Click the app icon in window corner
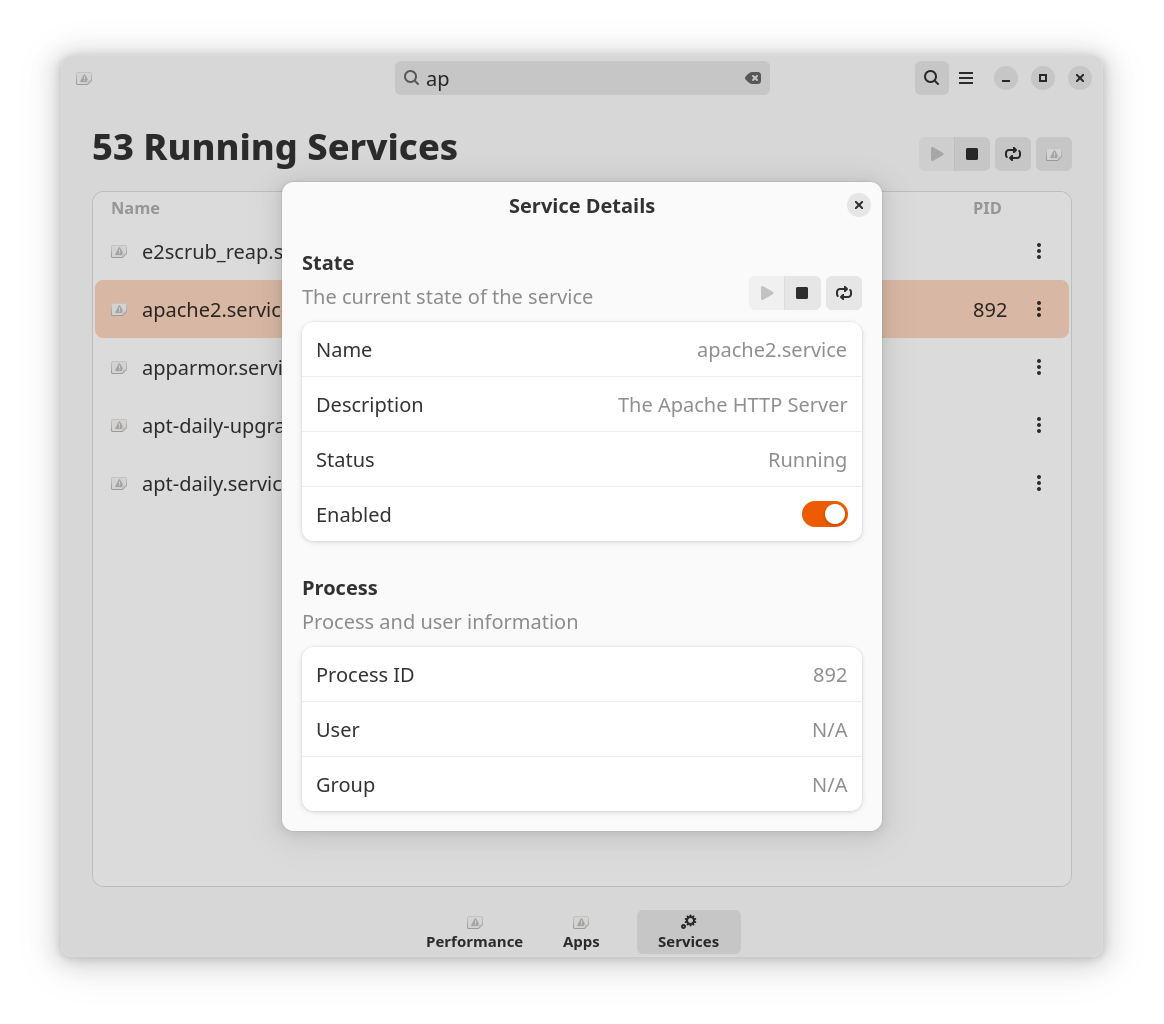 coord(84,78)
